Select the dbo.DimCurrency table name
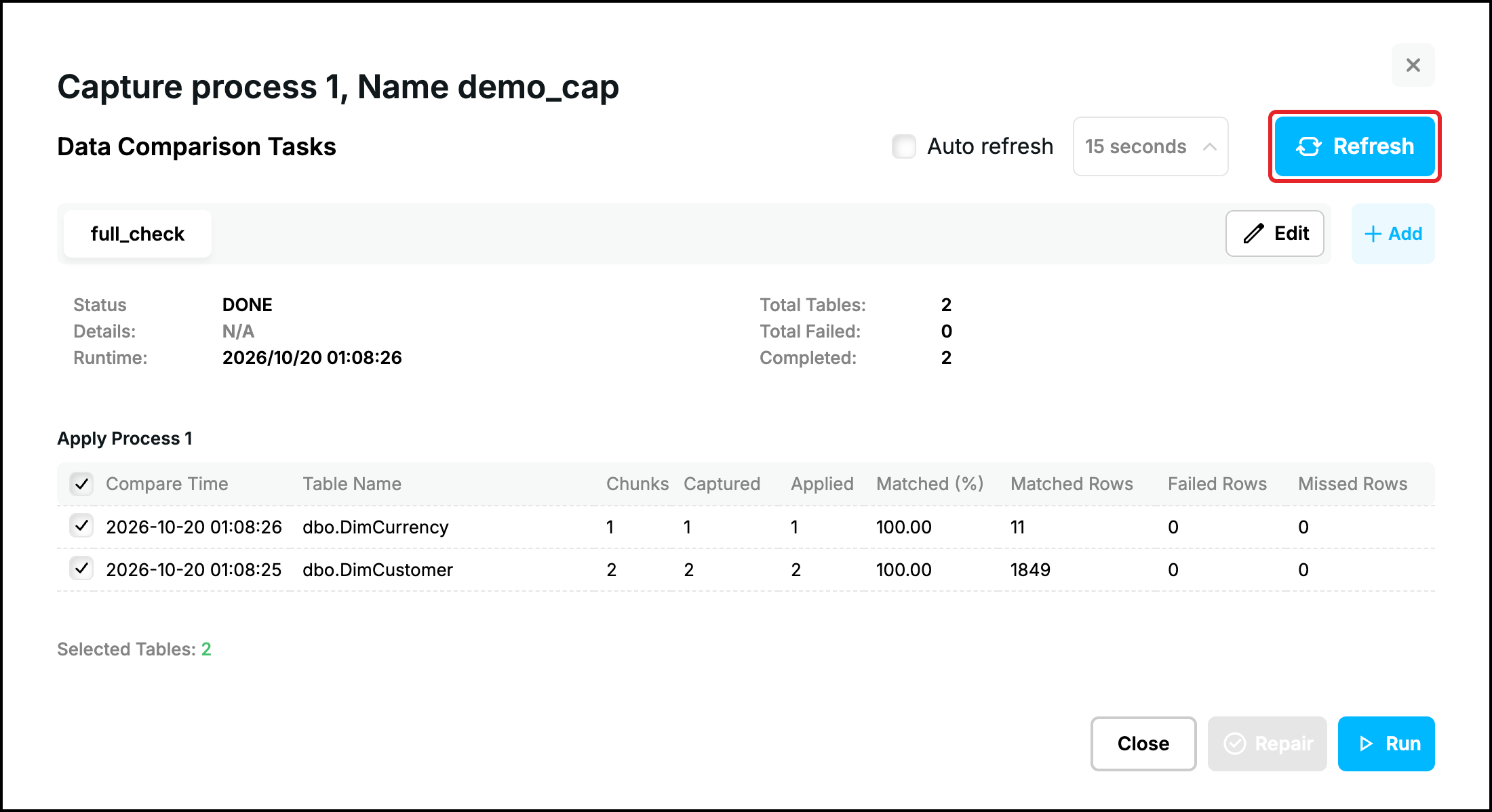 click(x=376, y=527)
